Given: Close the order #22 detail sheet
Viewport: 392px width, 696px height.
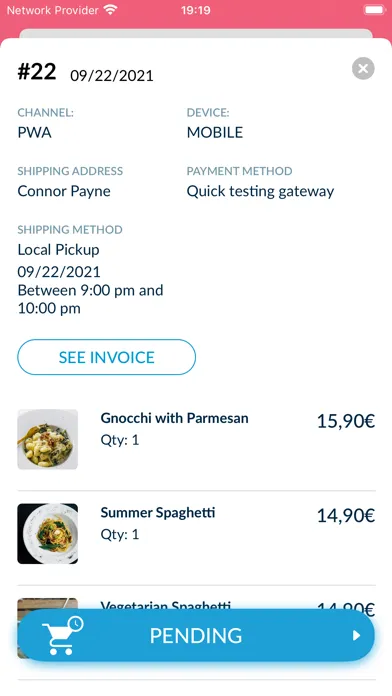Looking at the screenshot, I should pyautogui.click(x=363, y=69).
